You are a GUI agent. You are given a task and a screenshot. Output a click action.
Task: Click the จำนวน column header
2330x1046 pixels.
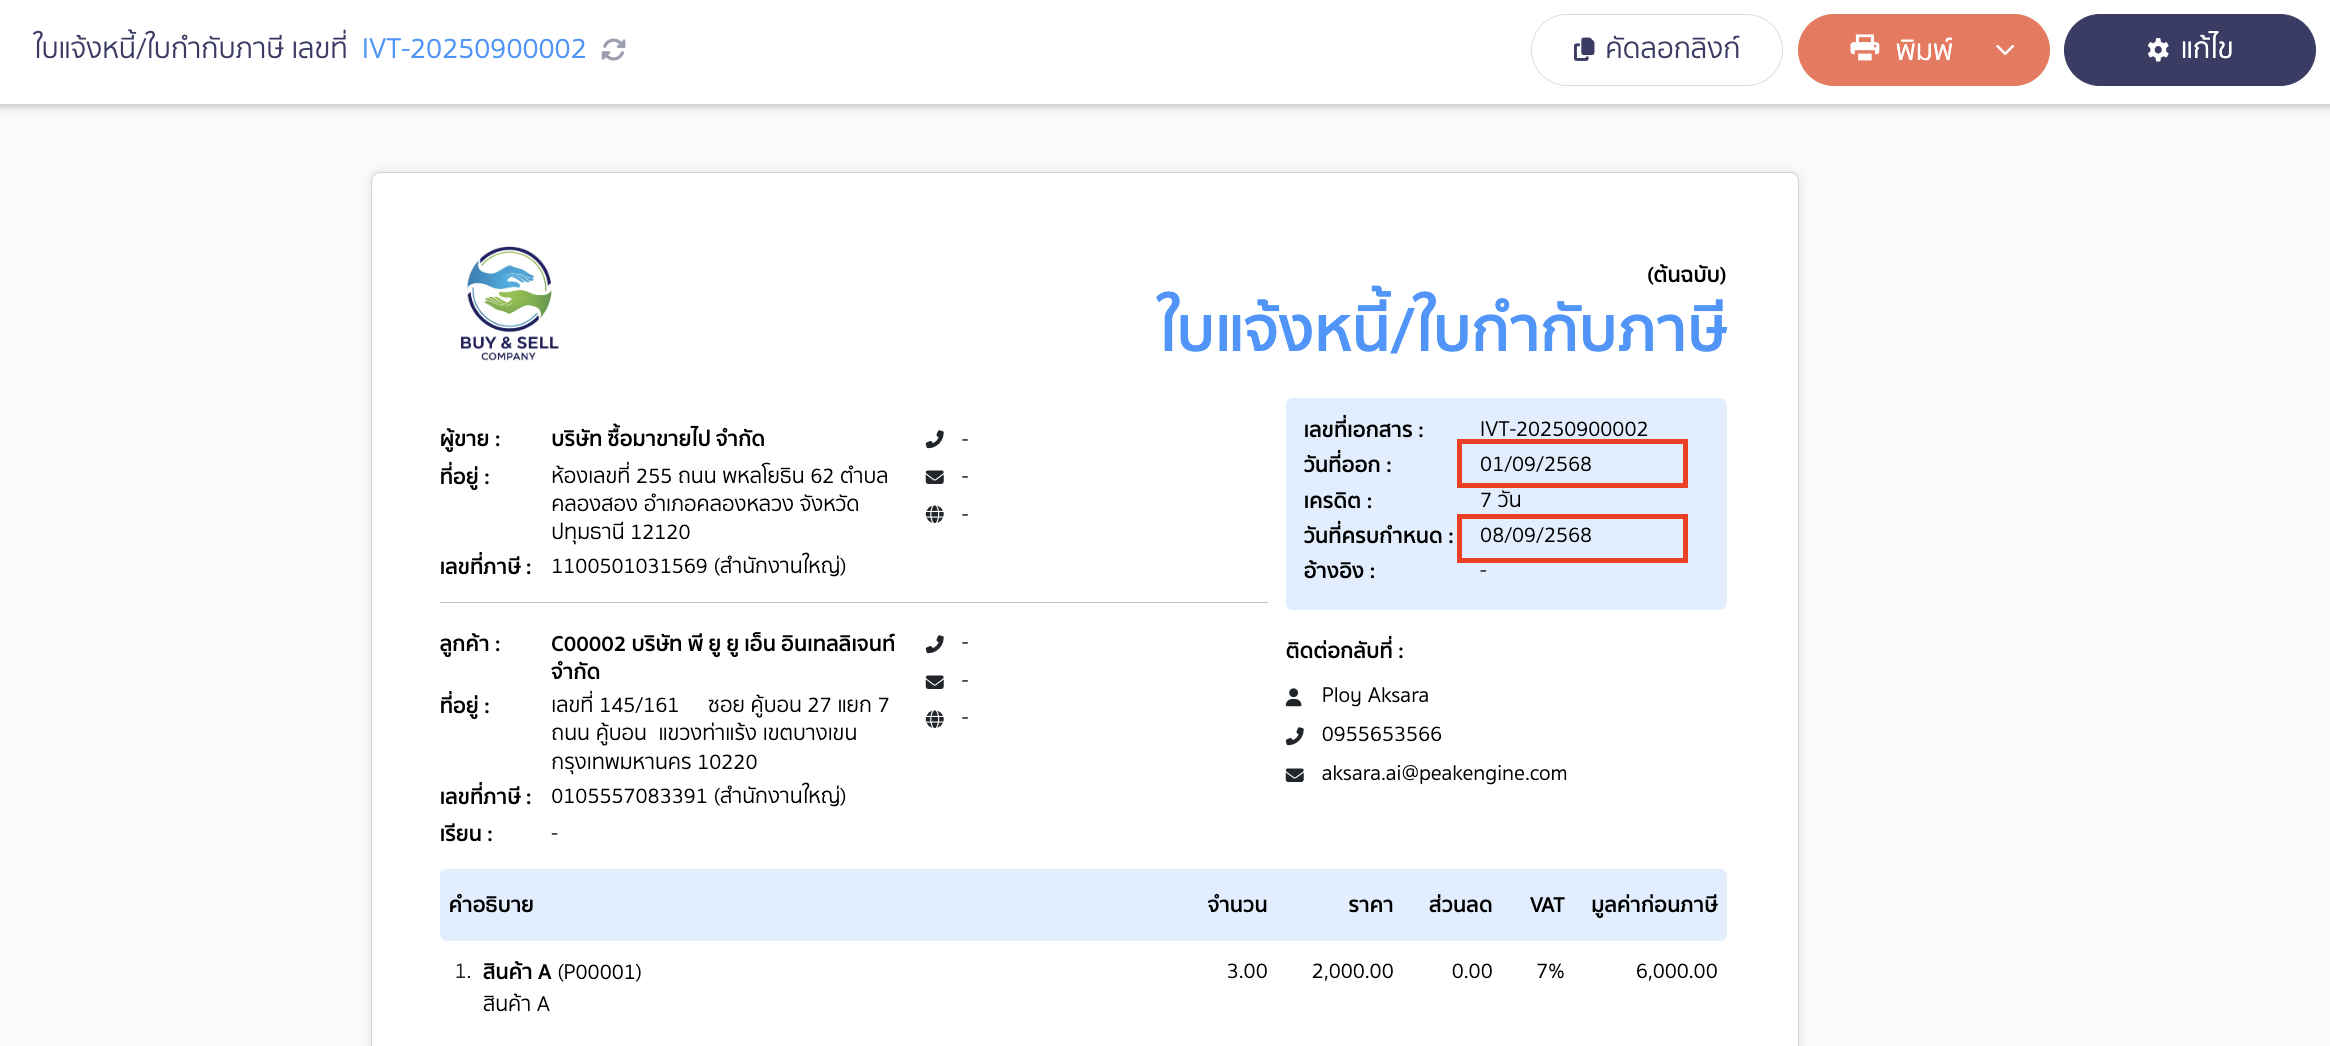1236,905
